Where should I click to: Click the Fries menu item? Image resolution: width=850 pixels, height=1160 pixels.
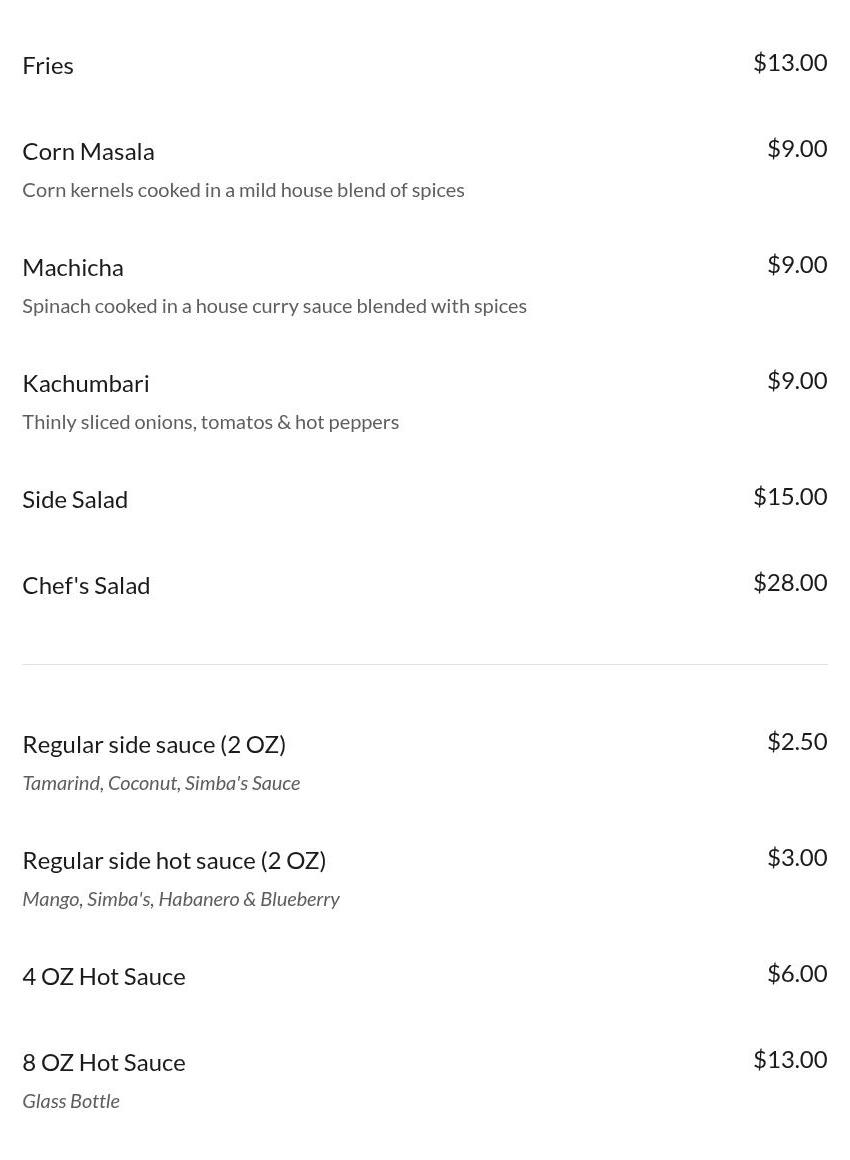pyautogui.click(x=48, y=65)
